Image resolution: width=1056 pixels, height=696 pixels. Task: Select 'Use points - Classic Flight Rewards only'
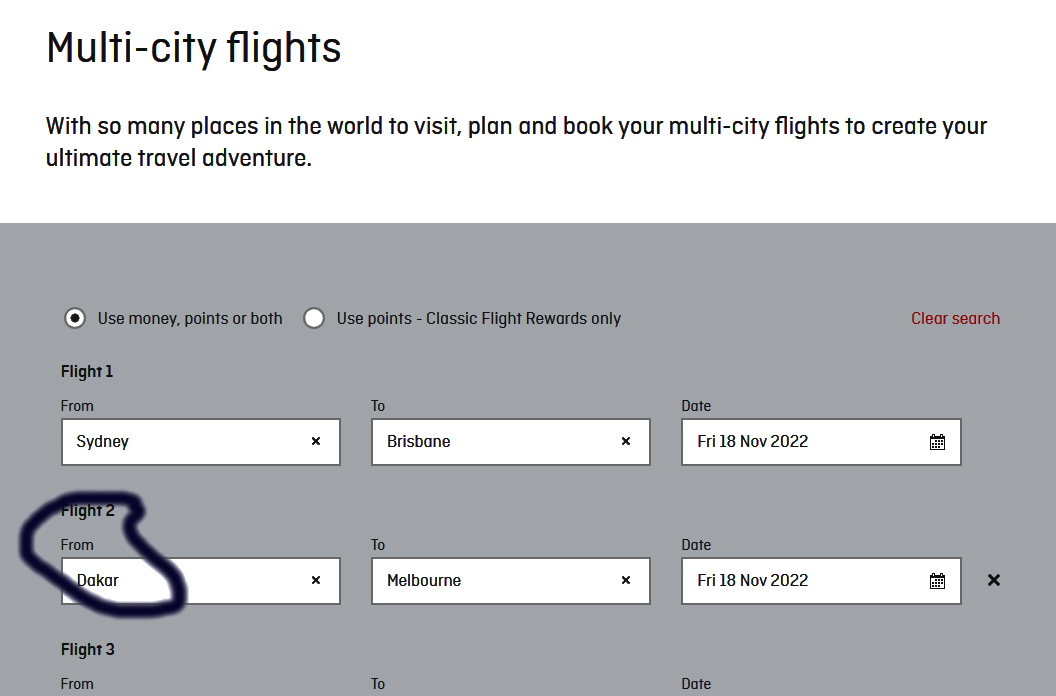pos(314,318)
